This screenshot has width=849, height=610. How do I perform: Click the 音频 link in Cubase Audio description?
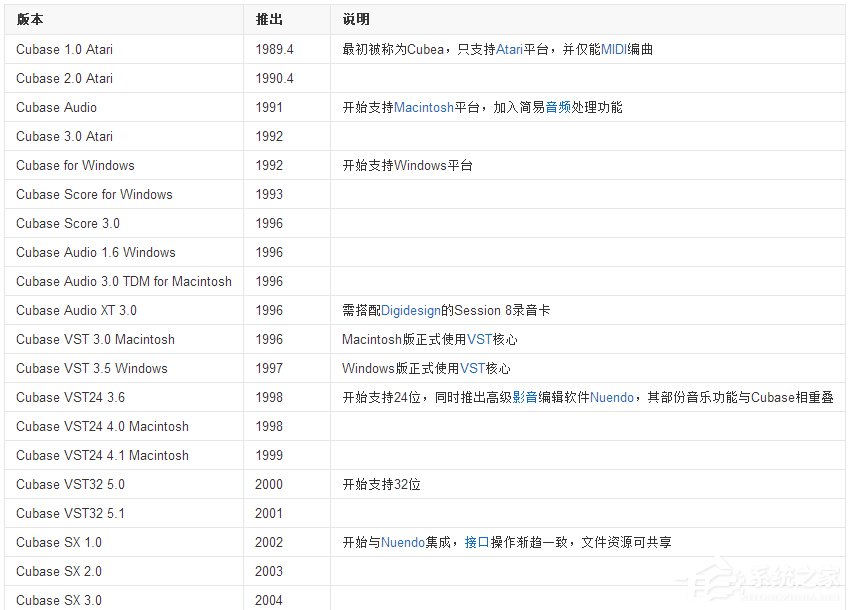tap(558, 107)
